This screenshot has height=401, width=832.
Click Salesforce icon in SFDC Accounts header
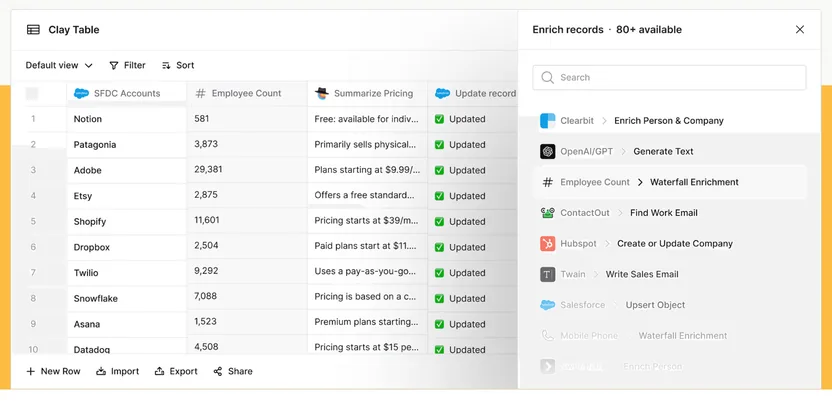(81, 93)
